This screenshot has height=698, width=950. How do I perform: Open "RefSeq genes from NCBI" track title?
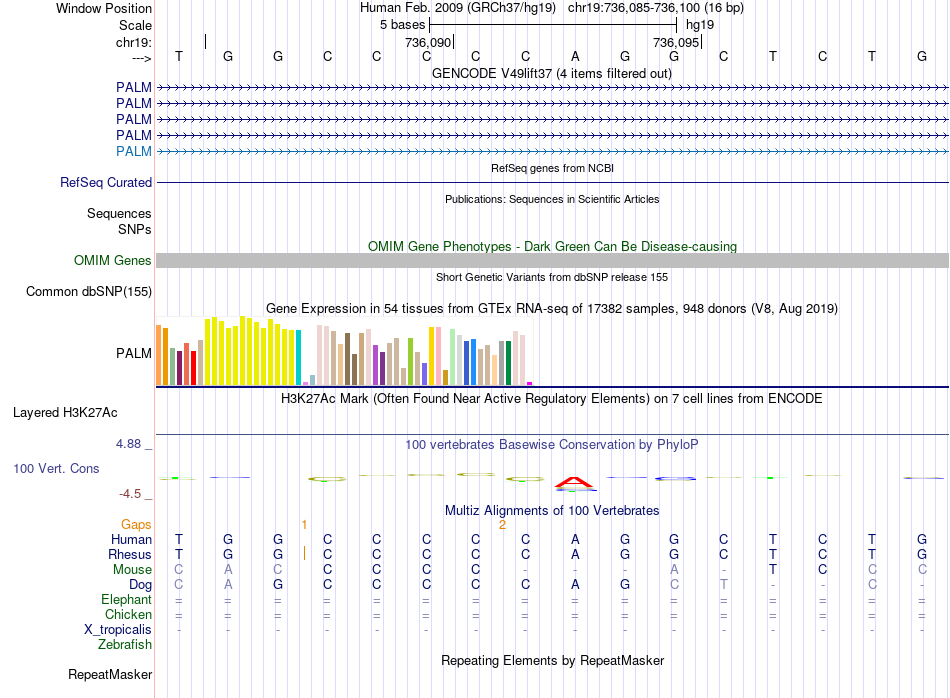pos(552,168)
